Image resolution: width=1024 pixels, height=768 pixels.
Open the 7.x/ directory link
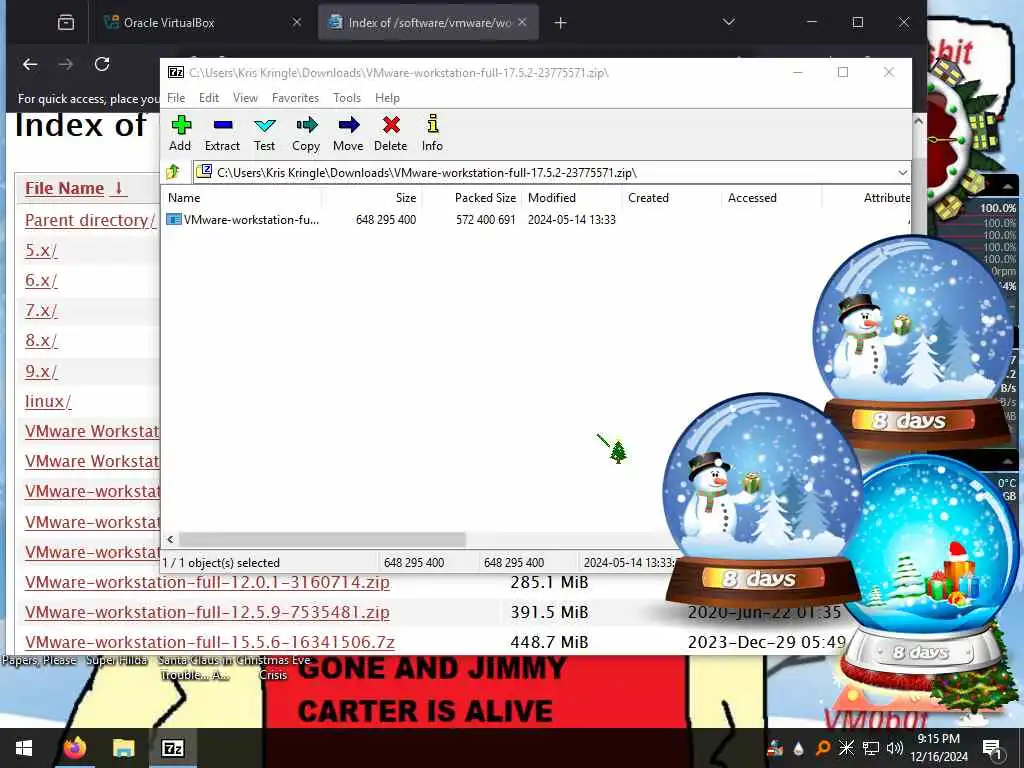click(41, 310)
